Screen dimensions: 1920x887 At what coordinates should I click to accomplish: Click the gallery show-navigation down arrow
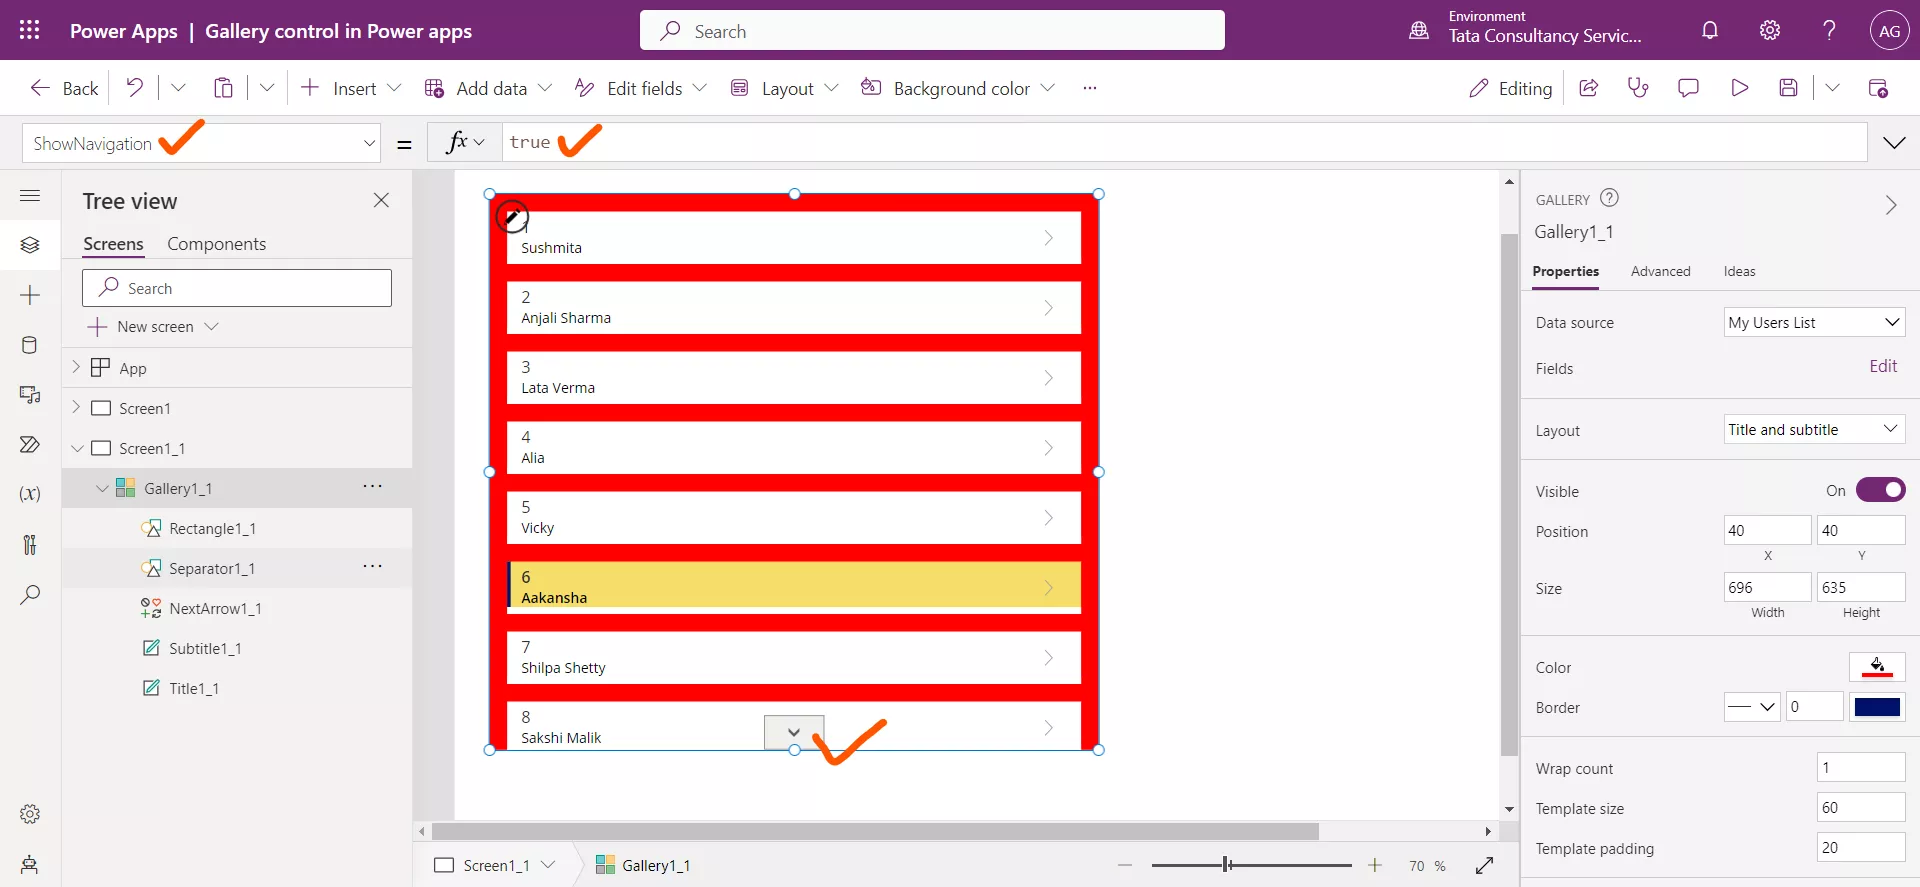[794, 732]
